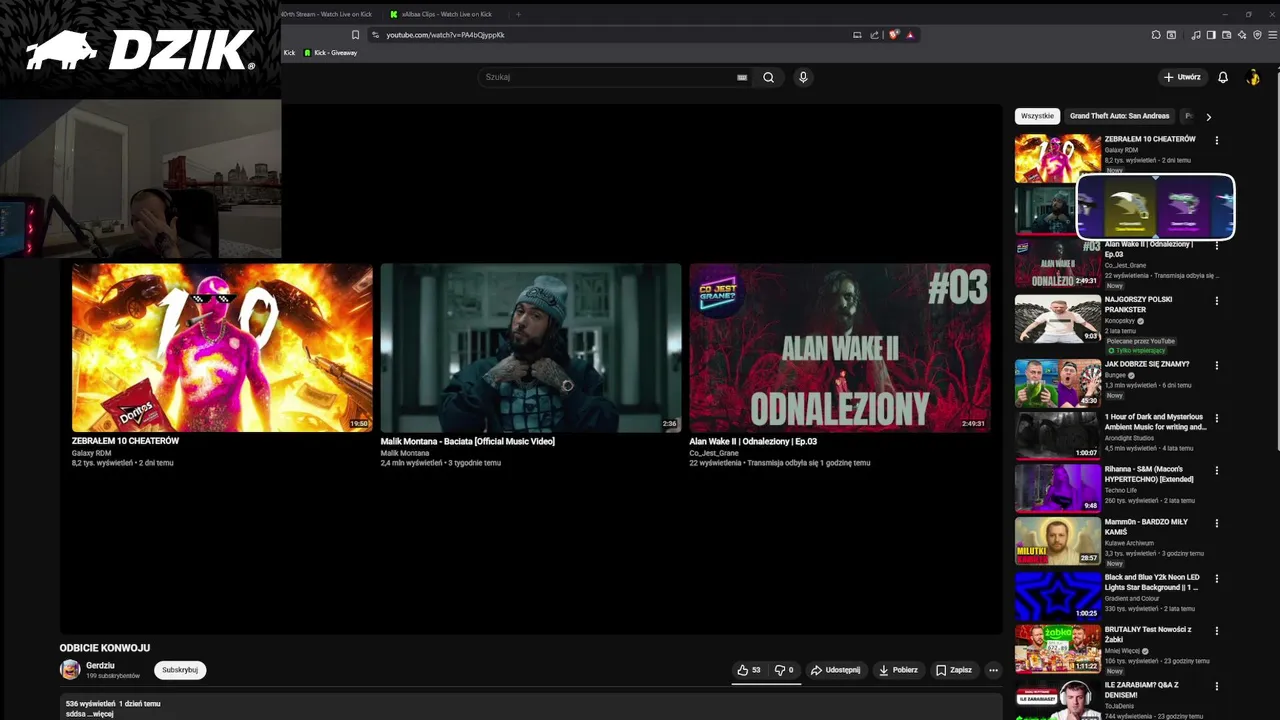The width and height of the screenshot is (1280, 720).
Task: Open site settings icon beside the URL
Action: click(375, 35)
